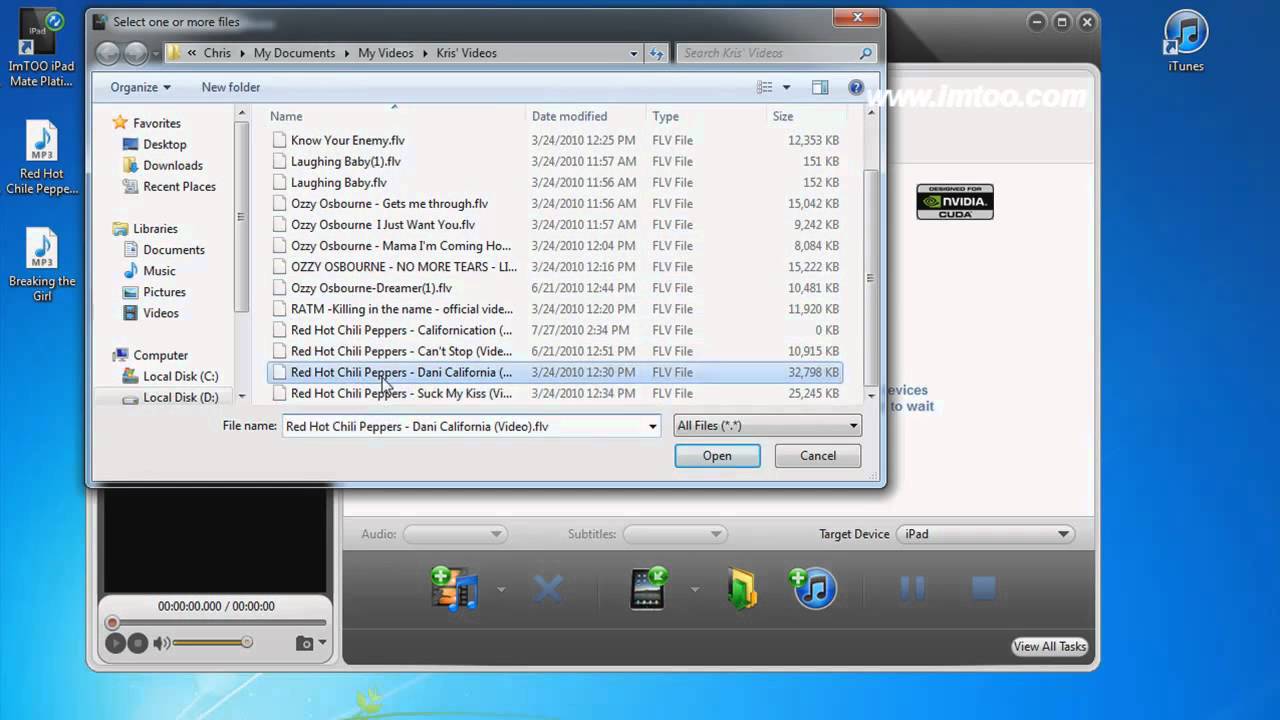1280x720 pixels.
Task: Select Breaking the Girl MP3 desktop icon
Action: (41, 265)
